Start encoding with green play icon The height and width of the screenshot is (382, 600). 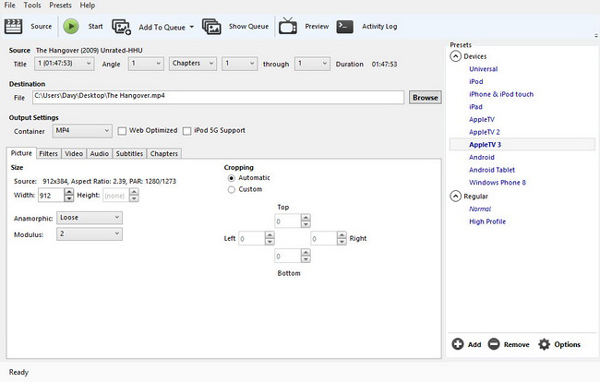tap(71, 26)
